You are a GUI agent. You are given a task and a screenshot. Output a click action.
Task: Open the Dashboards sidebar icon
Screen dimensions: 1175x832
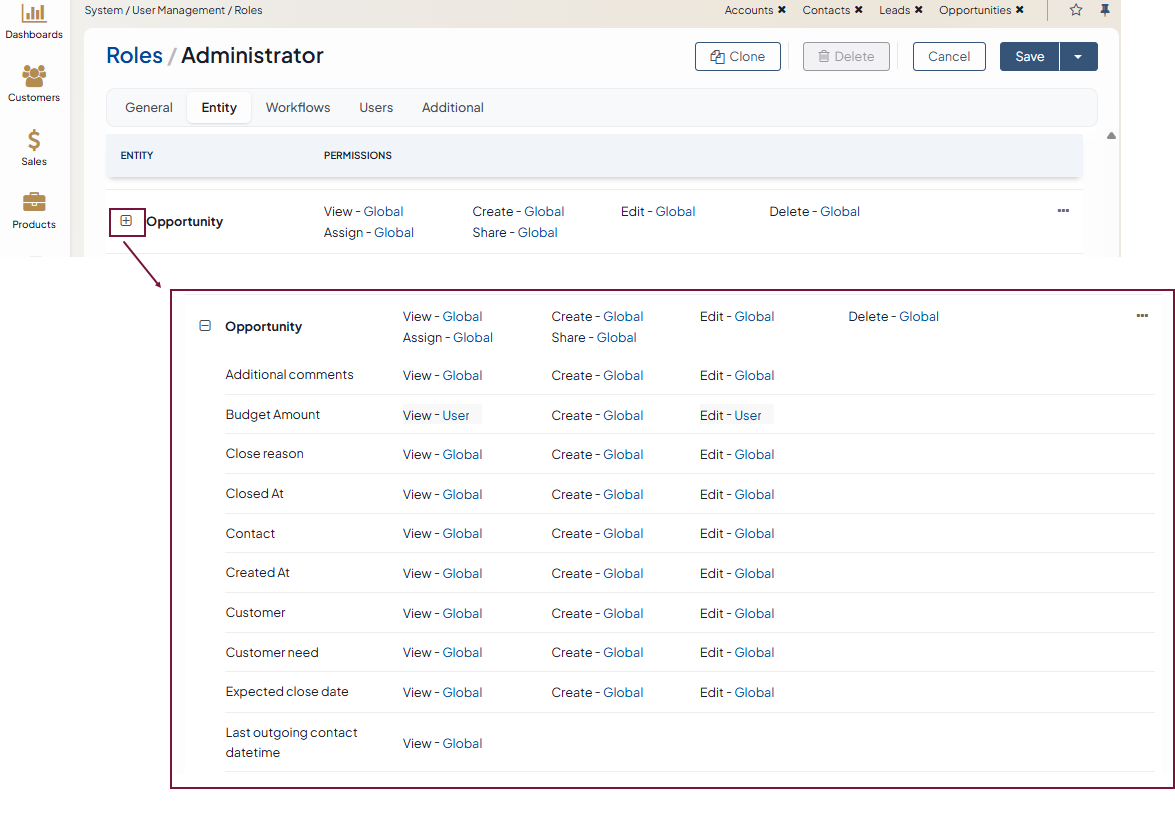(34, 14)
